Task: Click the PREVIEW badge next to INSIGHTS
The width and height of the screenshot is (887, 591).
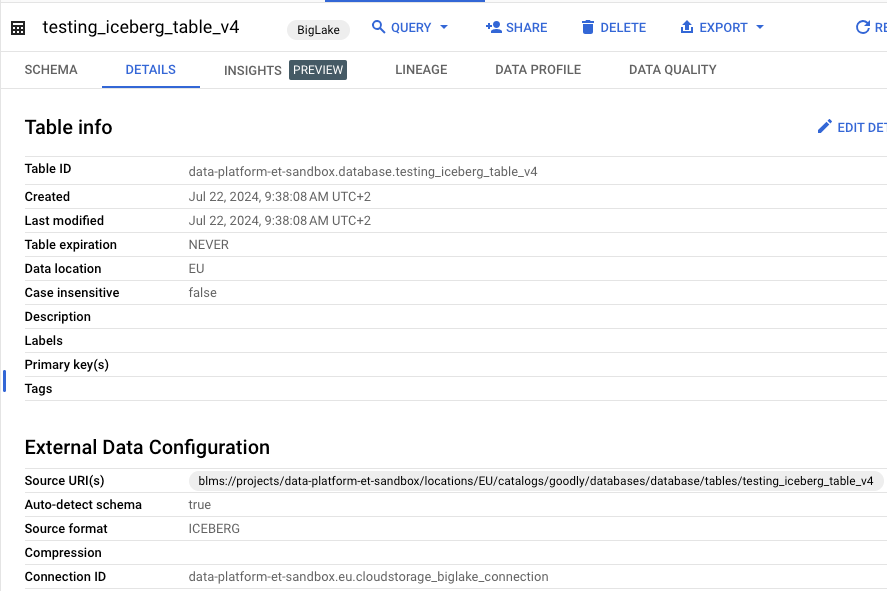Action: (318, 70)
